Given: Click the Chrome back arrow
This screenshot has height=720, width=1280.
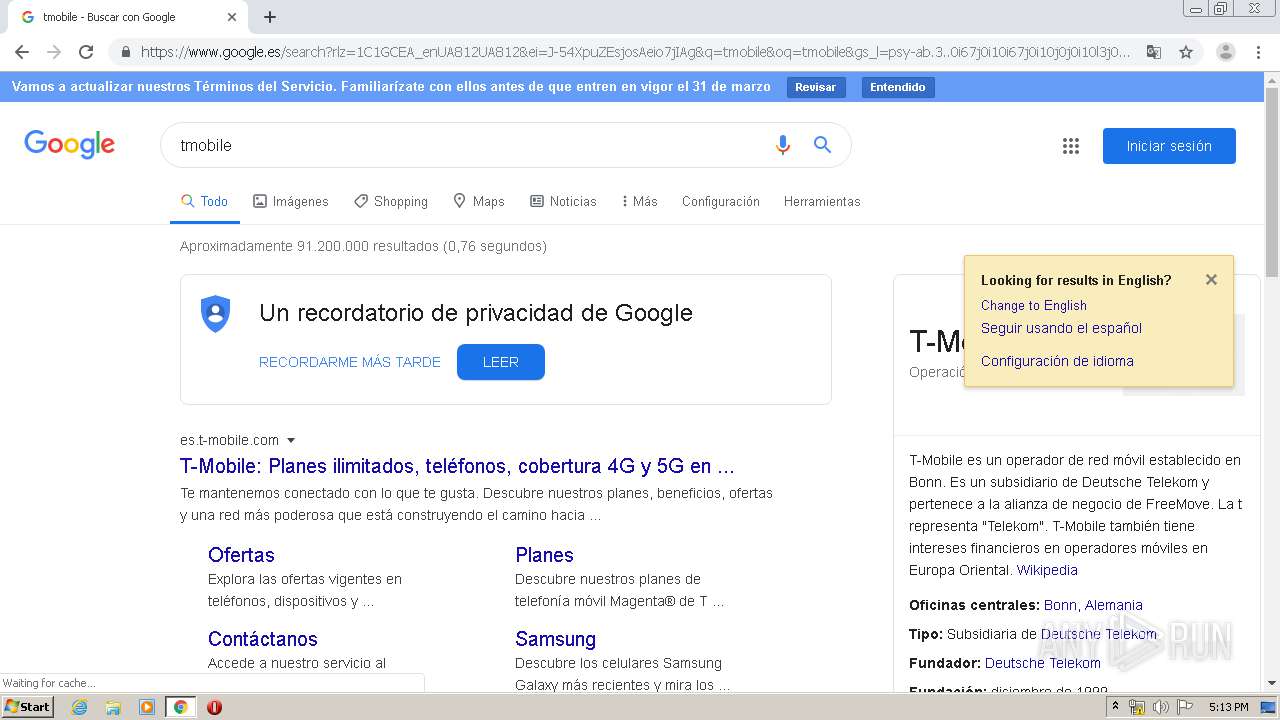Looking at the screenshot, I should pyautogui.click(x=22, y=52).
